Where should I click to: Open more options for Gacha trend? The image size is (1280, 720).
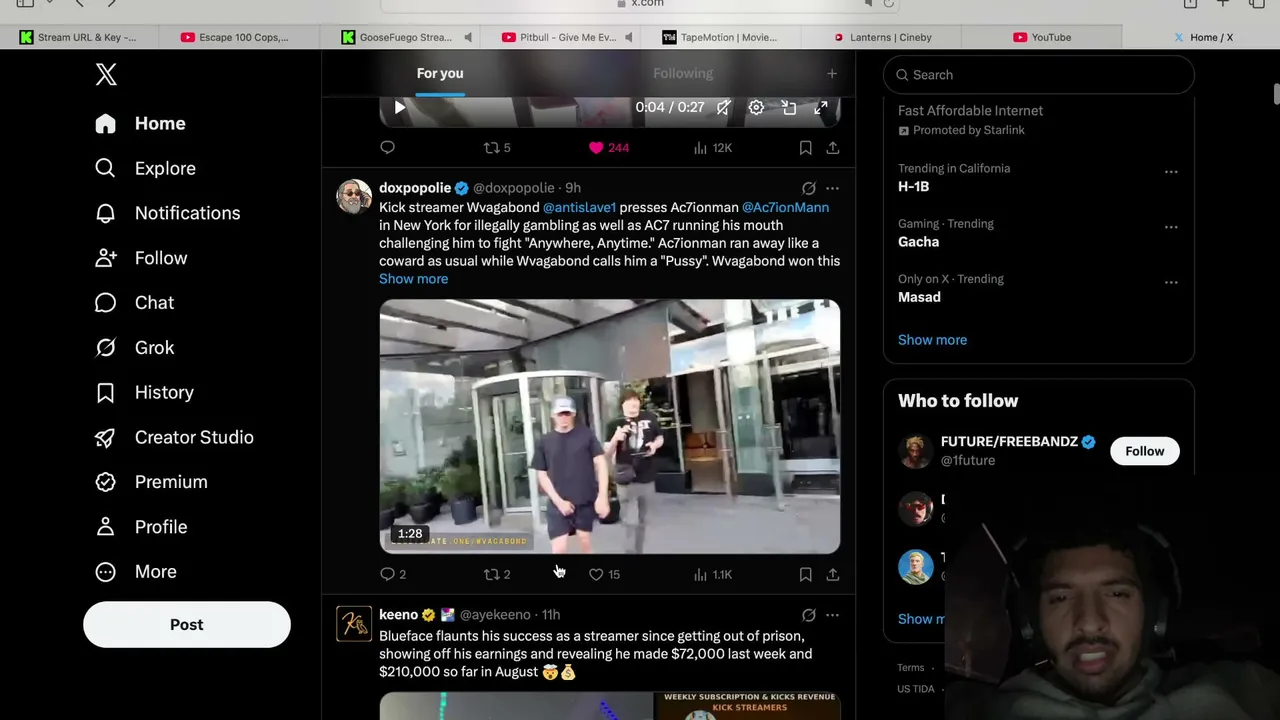pyautogui.click(x=1171, y=227)
